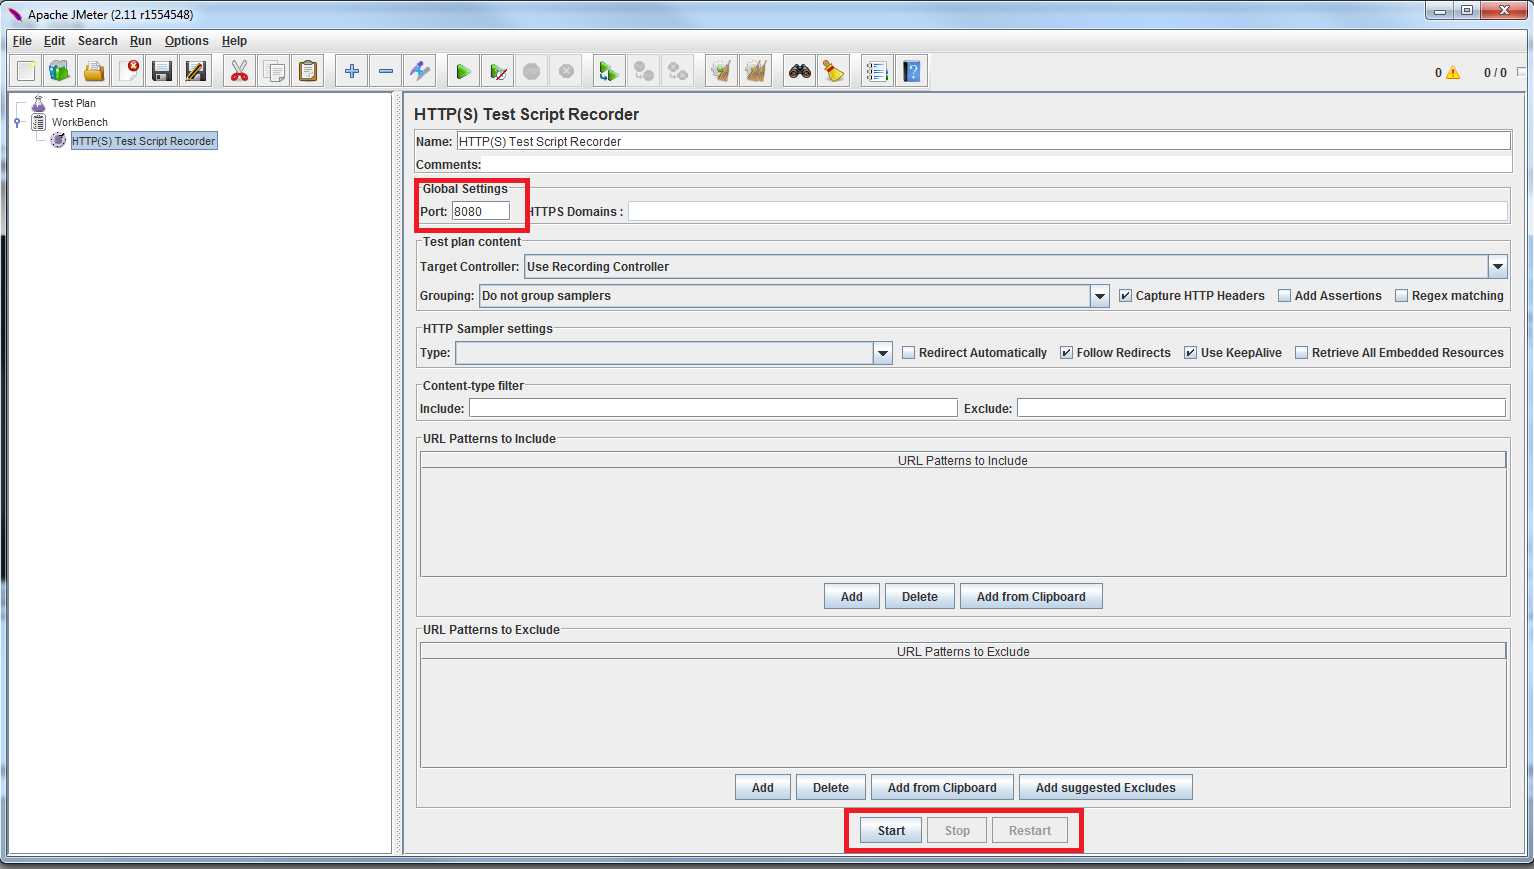Disable the Capture HTTP Headers checkbox

(1126, 296)
